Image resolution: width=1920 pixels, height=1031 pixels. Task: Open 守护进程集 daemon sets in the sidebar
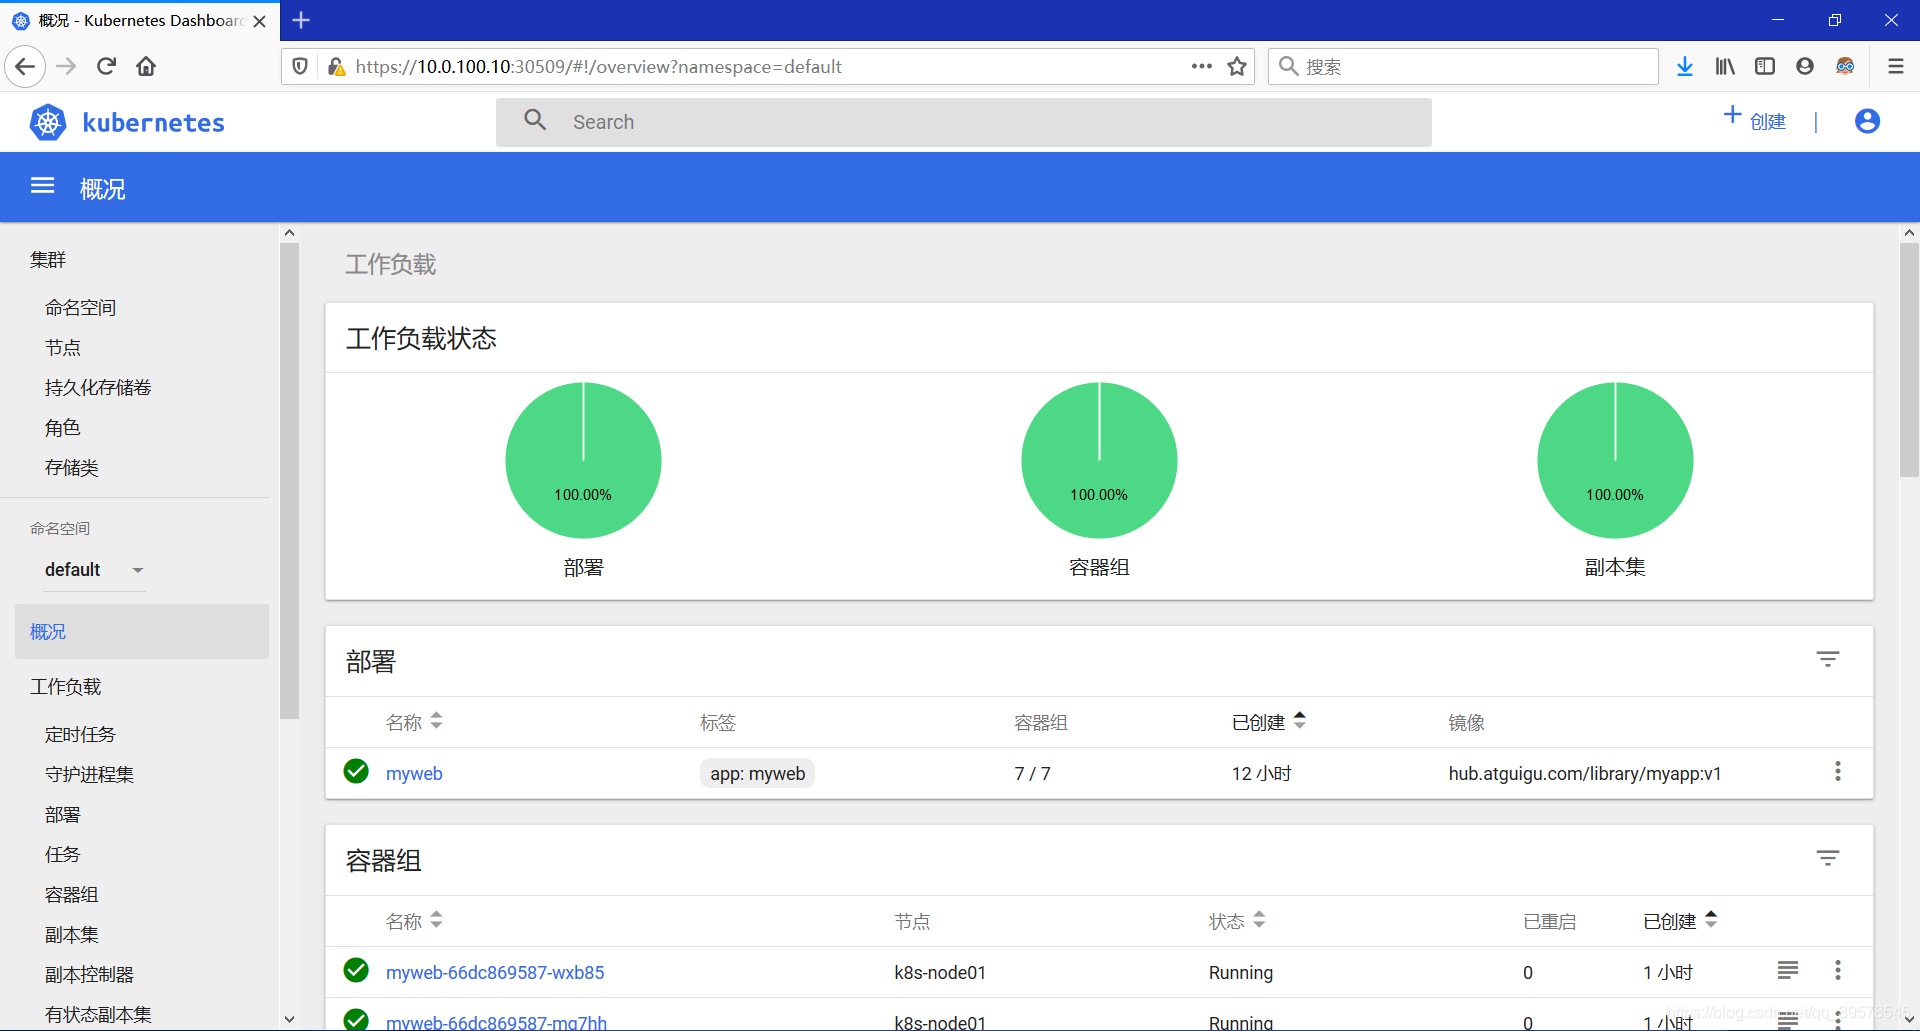89,775
